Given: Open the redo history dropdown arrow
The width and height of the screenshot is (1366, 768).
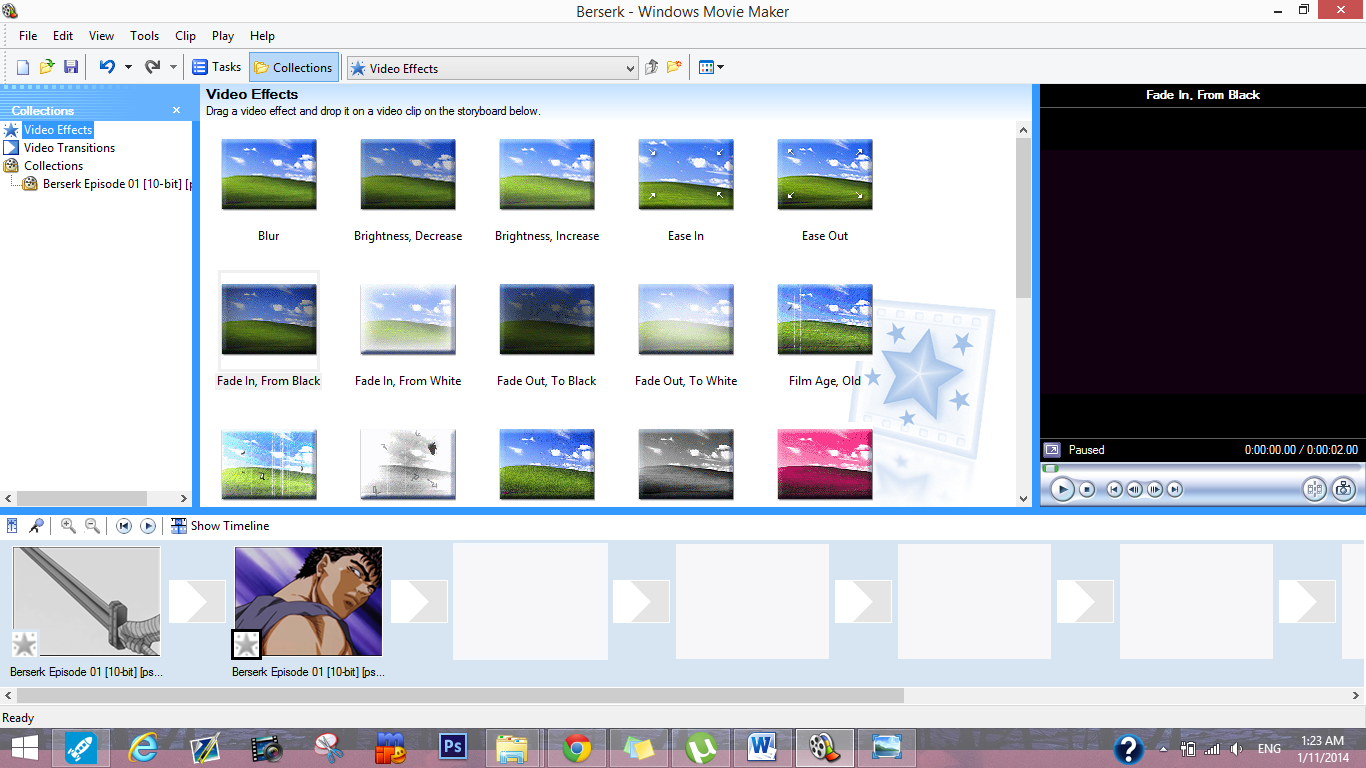Looking at the screenshot, I should tap(173, 67).
